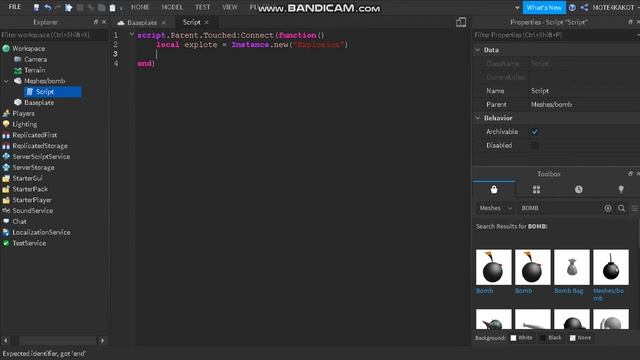
Task: Open the Marketplace tab in Toolbox
Action: click(494, 189)
